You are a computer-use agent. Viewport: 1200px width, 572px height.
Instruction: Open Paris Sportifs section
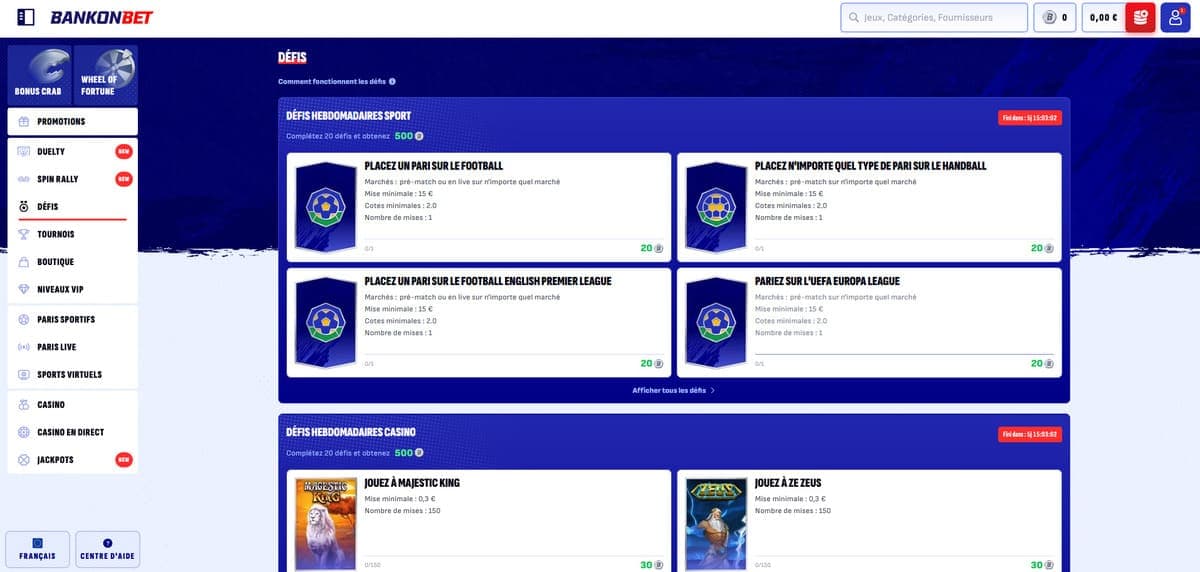(72, 319)
